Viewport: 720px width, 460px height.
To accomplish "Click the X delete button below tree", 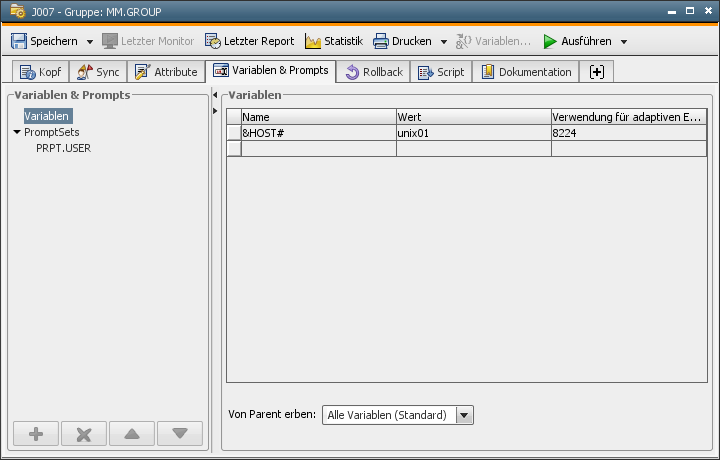I will [x=84, y=434].
